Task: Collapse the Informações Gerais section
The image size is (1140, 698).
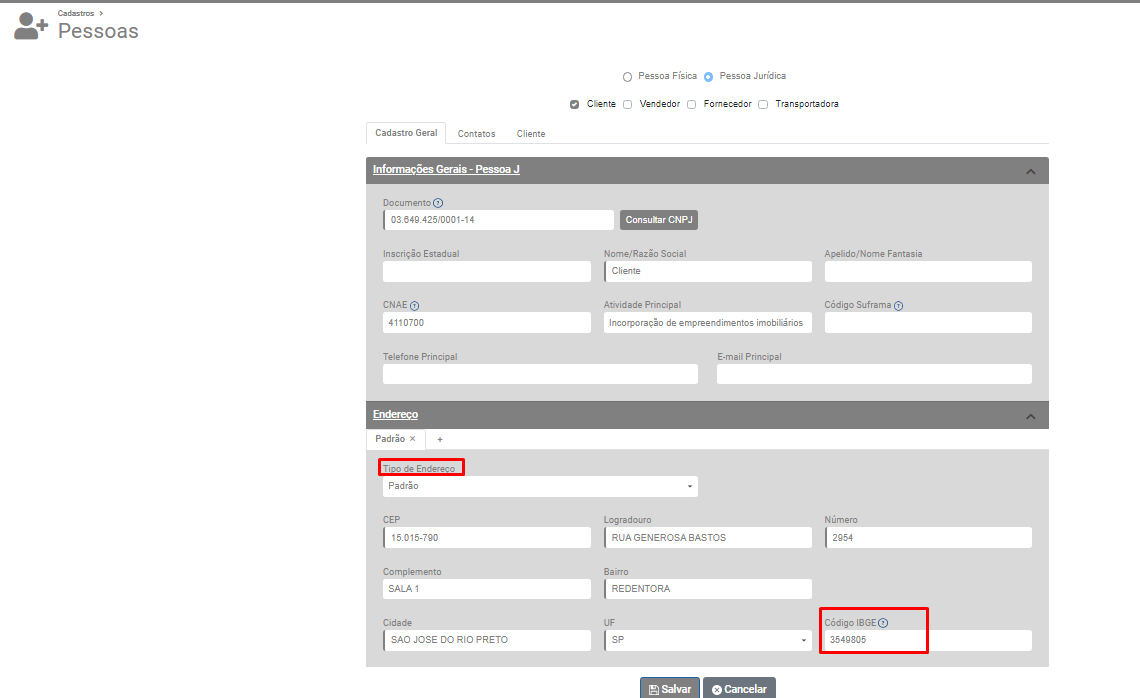Action: (x=1030, y=171)
